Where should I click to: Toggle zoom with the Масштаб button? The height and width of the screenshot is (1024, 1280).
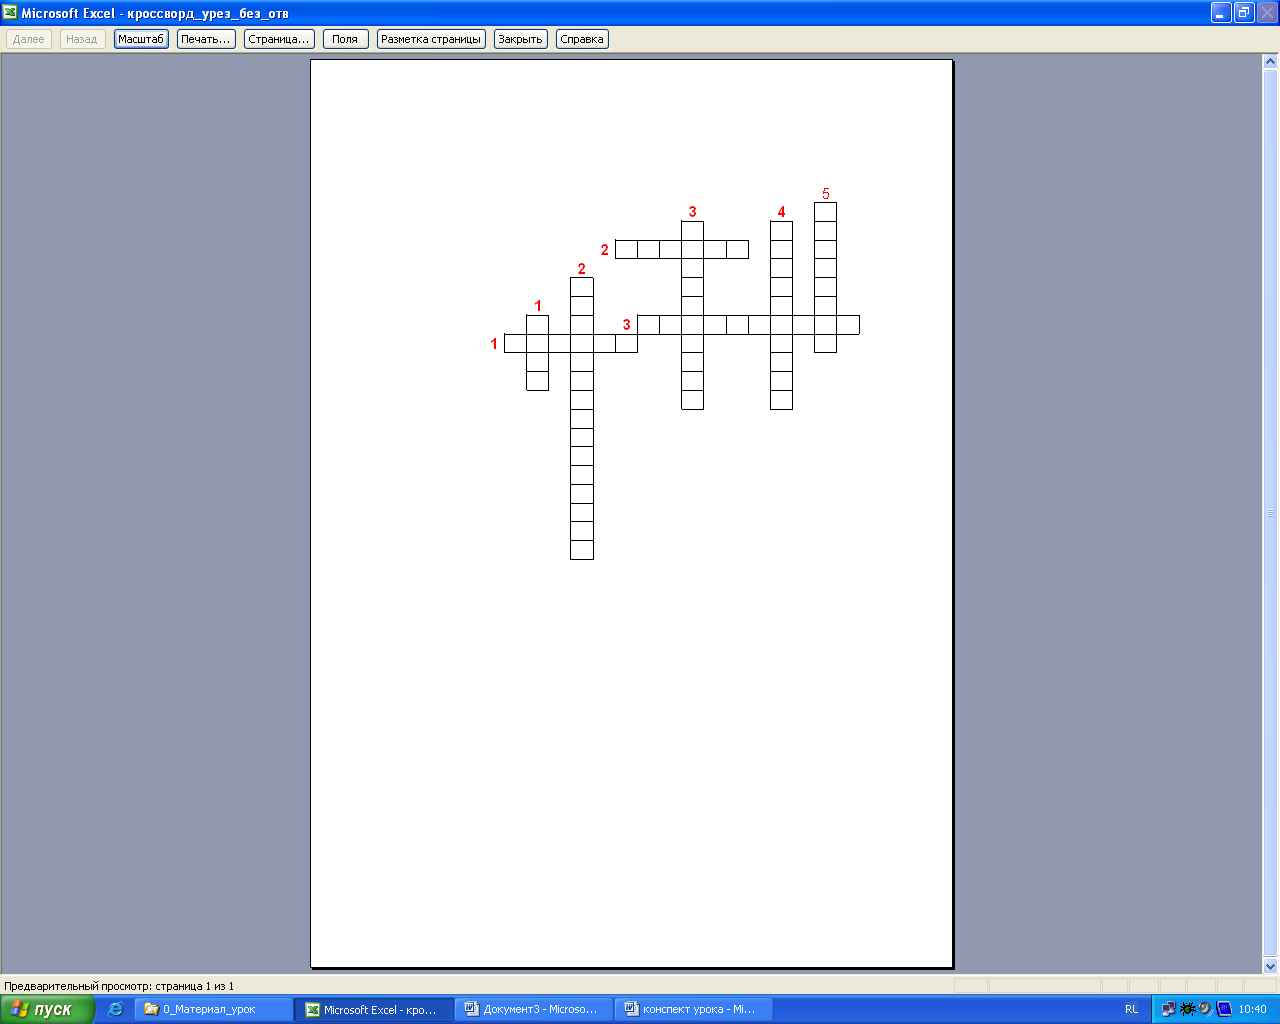tap(141, 39)
